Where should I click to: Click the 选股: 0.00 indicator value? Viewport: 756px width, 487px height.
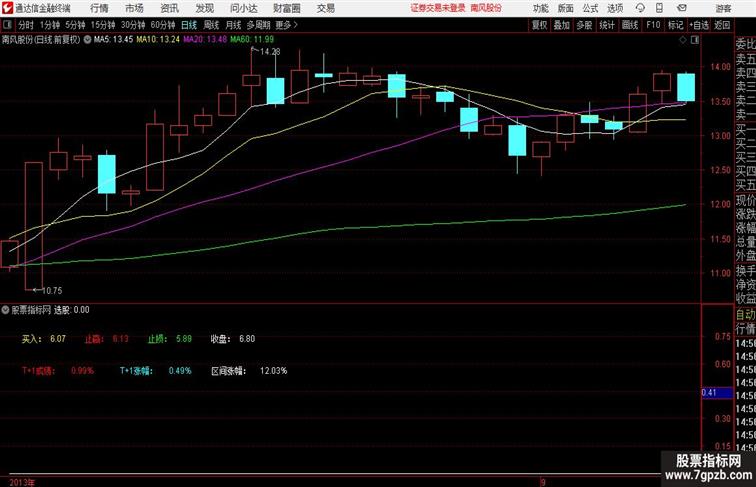(71, 310)
